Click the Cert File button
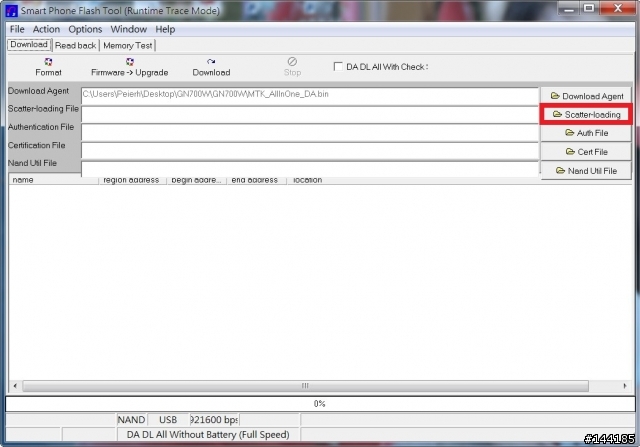This screenshot has width=640, height=447. [x=586, y=152]
